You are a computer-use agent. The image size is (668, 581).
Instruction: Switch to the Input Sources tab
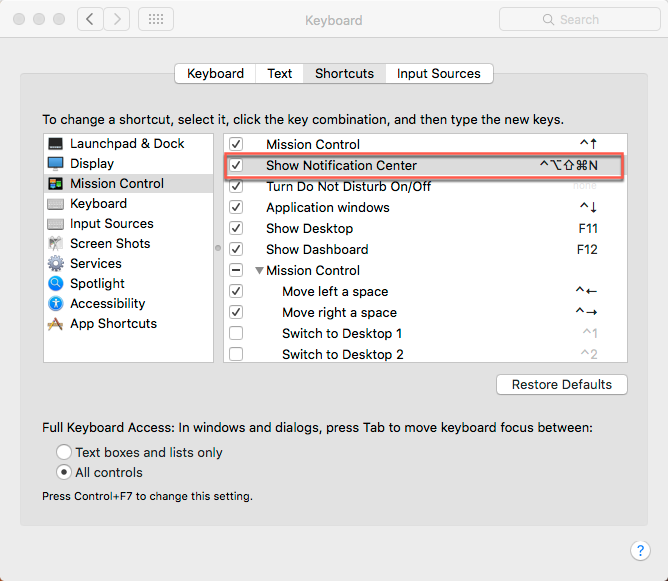[438, 74]
